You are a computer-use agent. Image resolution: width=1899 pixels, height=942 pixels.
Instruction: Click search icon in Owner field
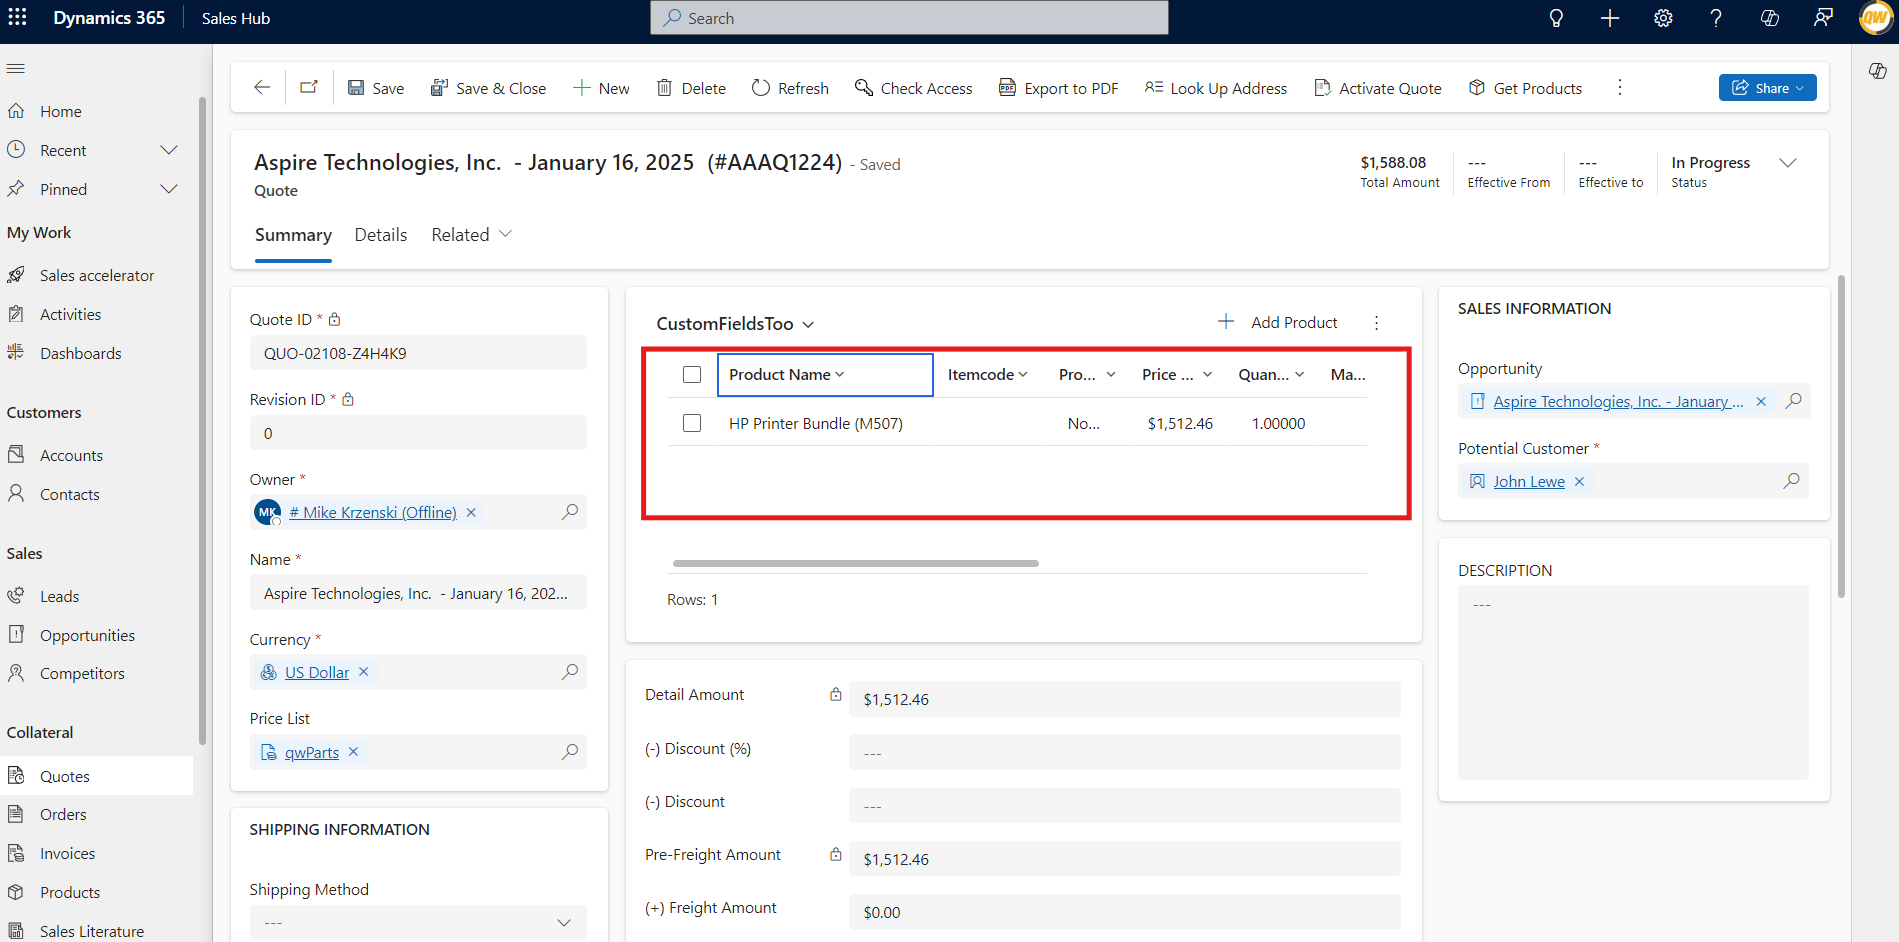point(570,512)
